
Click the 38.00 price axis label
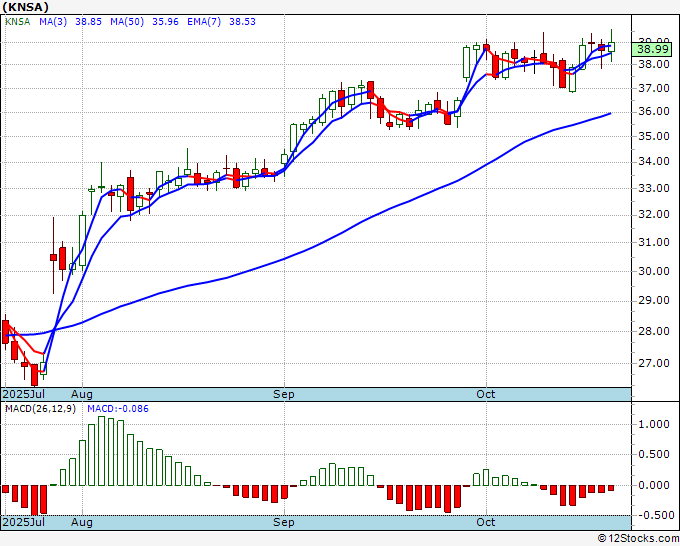[654, 64]
